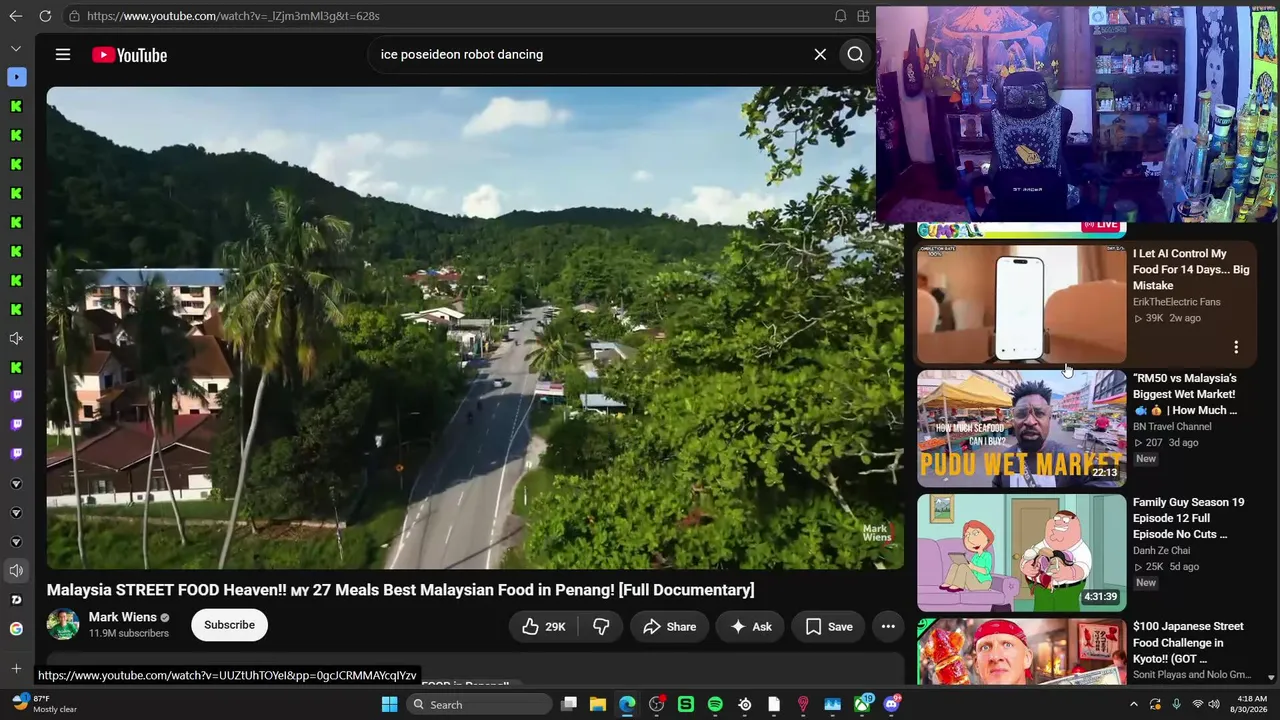Open the Photos app on the taskbar
Image resolution: width=1280 pixels, height=720 pixels.
pyautogui.click(x=832, y=705)
